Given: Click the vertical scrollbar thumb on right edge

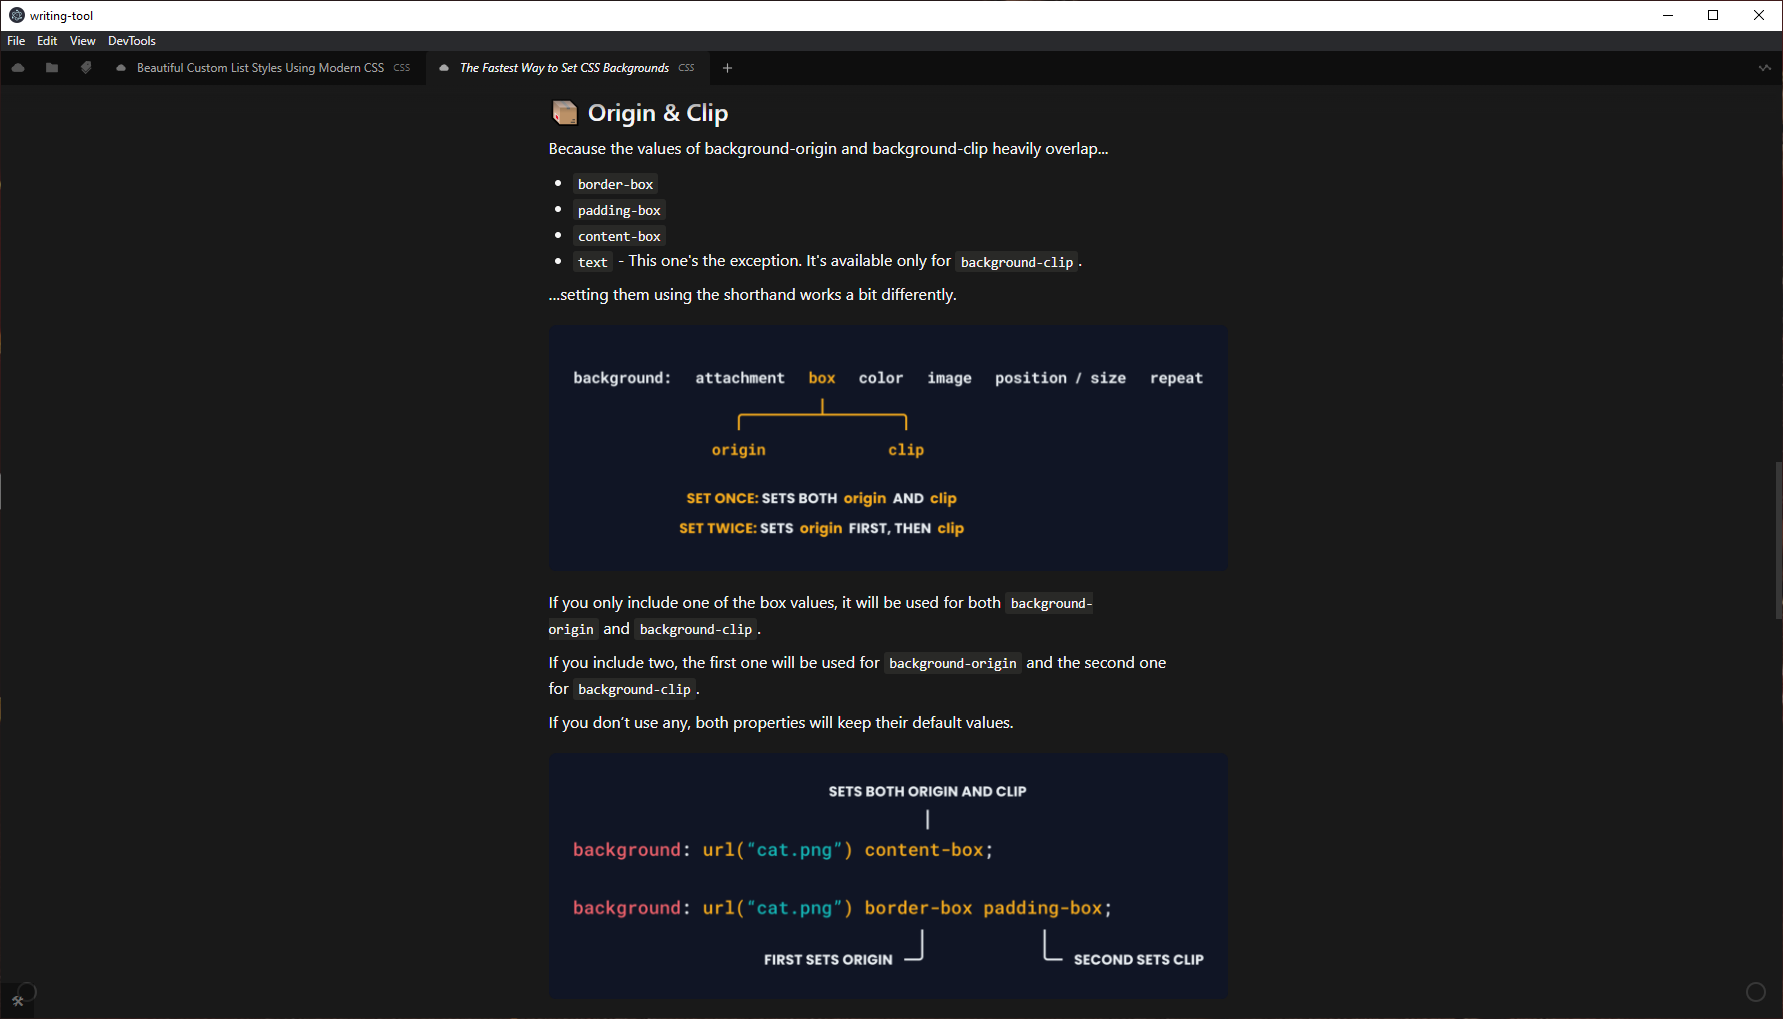Looking at the screenshot, I should pos(1777,540).
